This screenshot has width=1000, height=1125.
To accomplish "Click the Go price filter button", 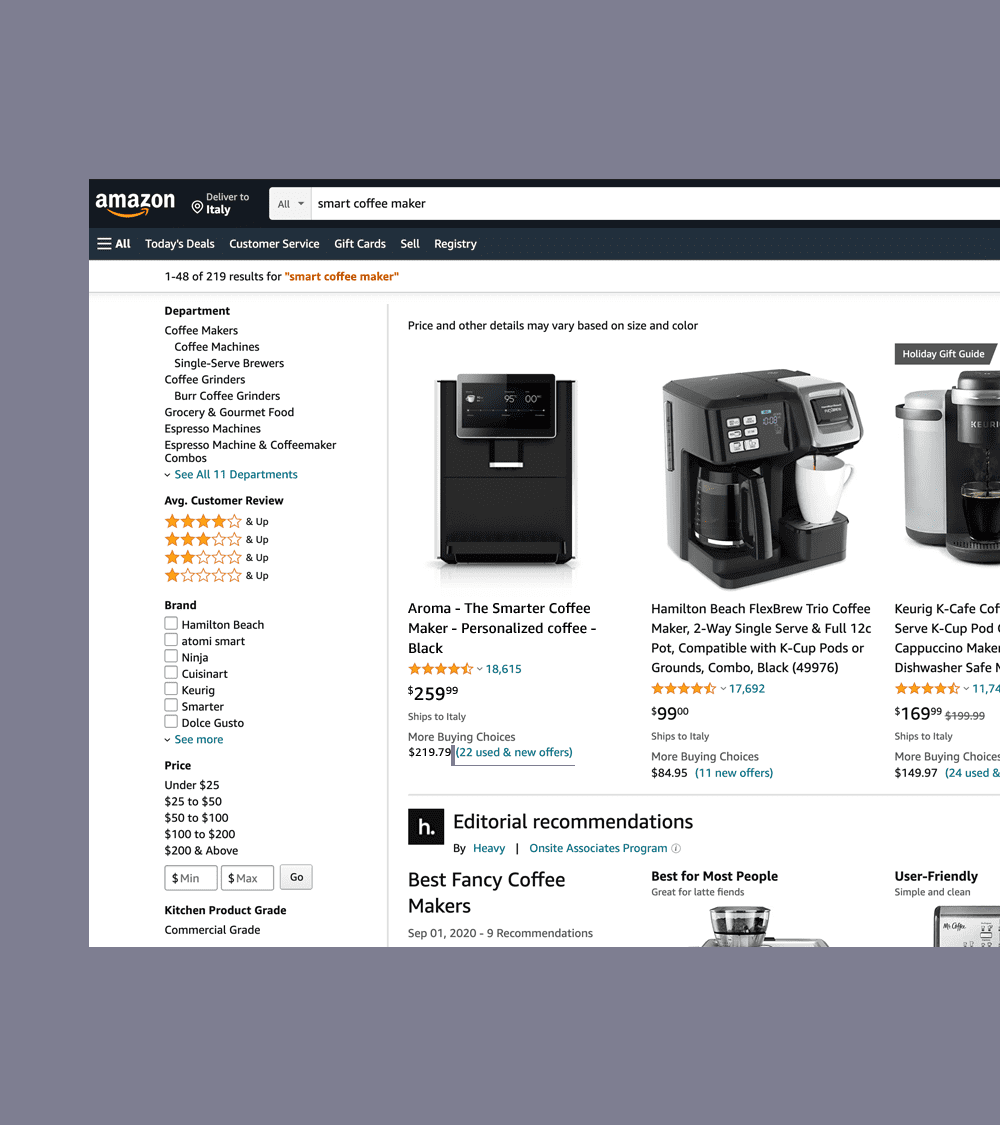I will [296, 877].
